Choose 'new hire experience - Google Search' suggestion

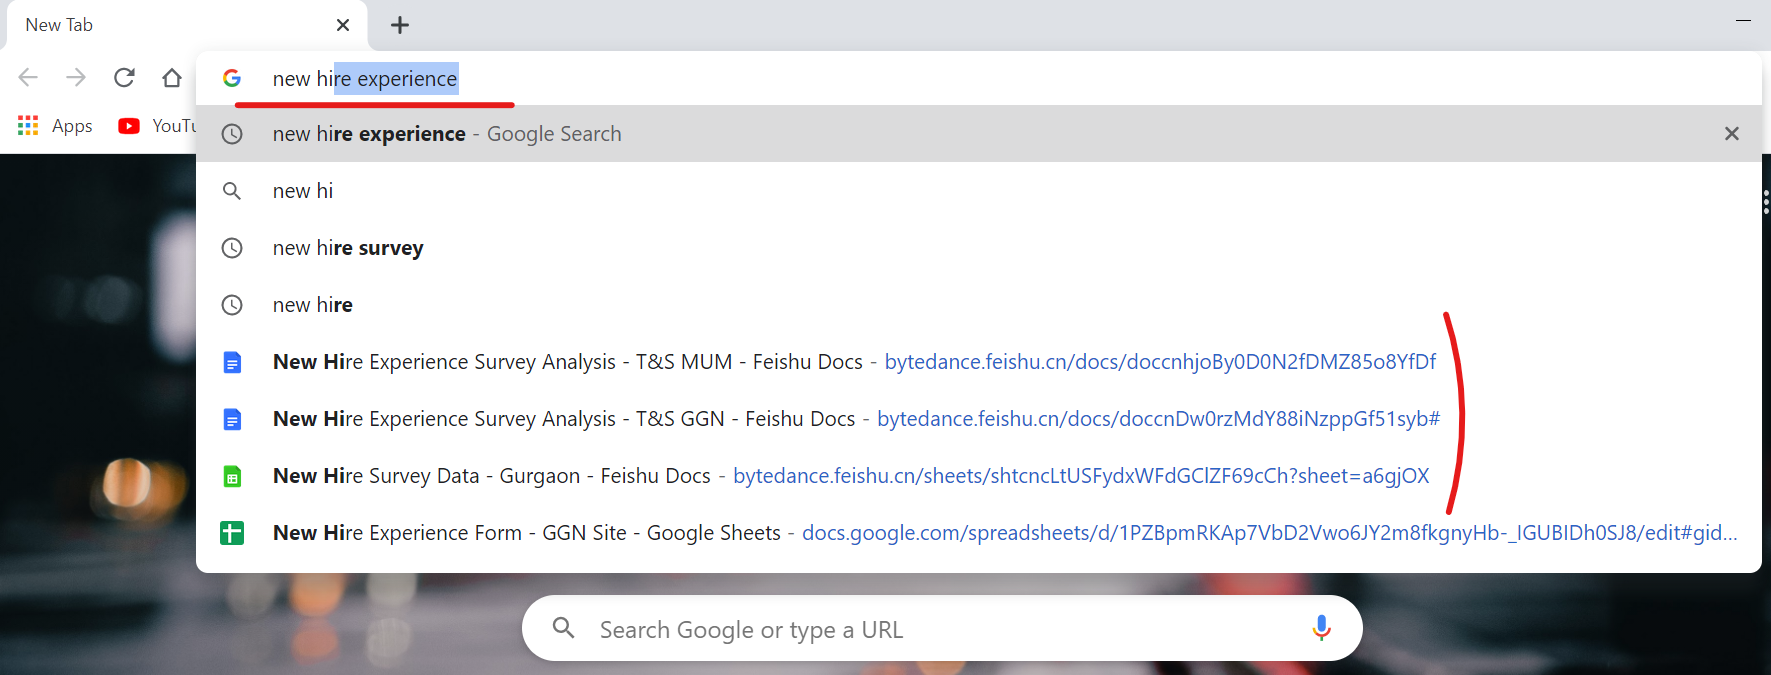tap(978, 134)
